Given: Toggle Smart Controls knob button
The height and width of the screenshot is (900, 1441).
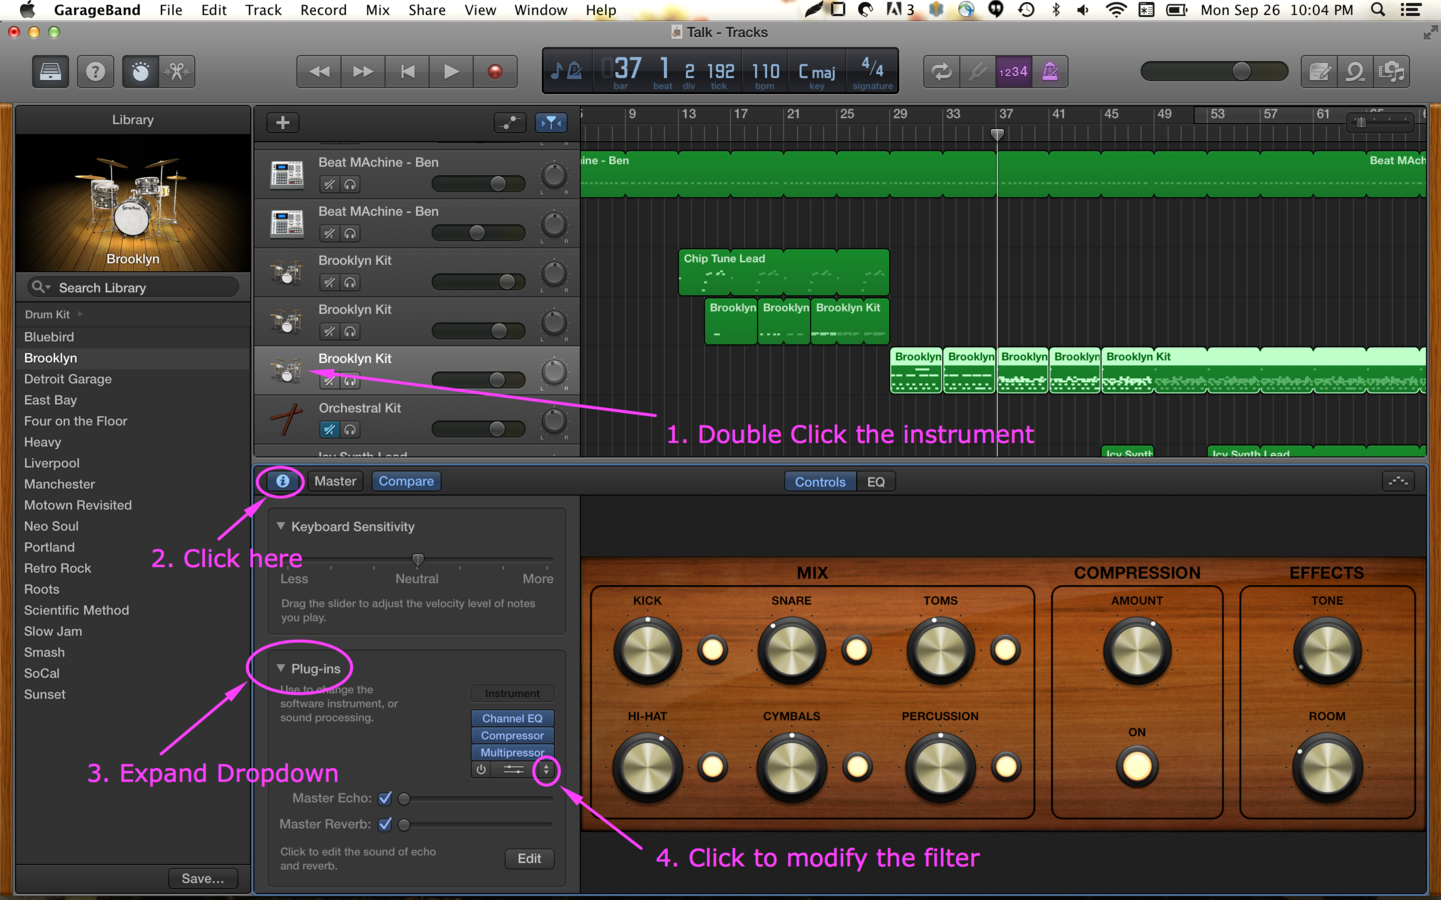Looking at the screenshot, I should coord(140,72).
